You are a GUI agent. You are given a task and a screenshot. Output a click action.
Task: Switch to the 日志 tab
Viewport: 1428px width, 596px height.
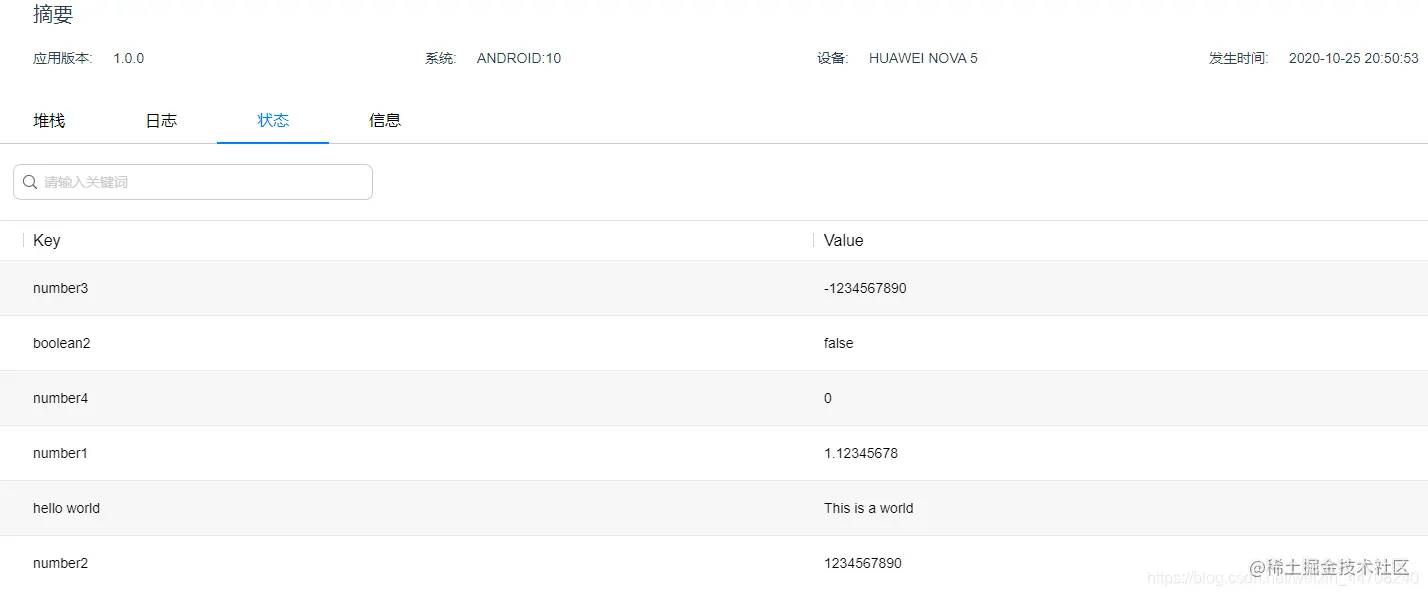(161, 121)
